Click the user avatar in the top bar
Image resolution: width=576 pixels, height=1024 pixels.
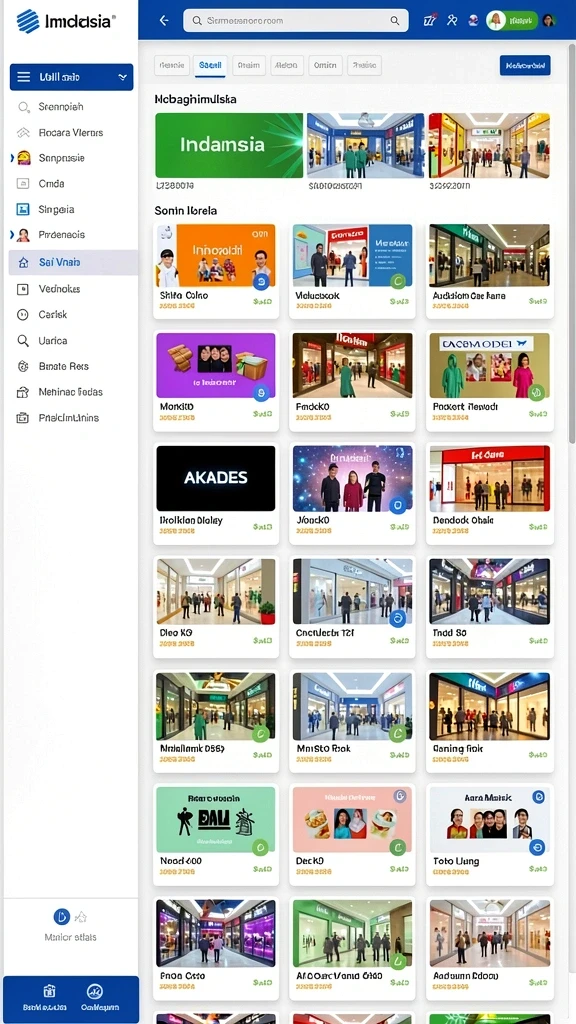pyautogui.click(x=549, y=20)
